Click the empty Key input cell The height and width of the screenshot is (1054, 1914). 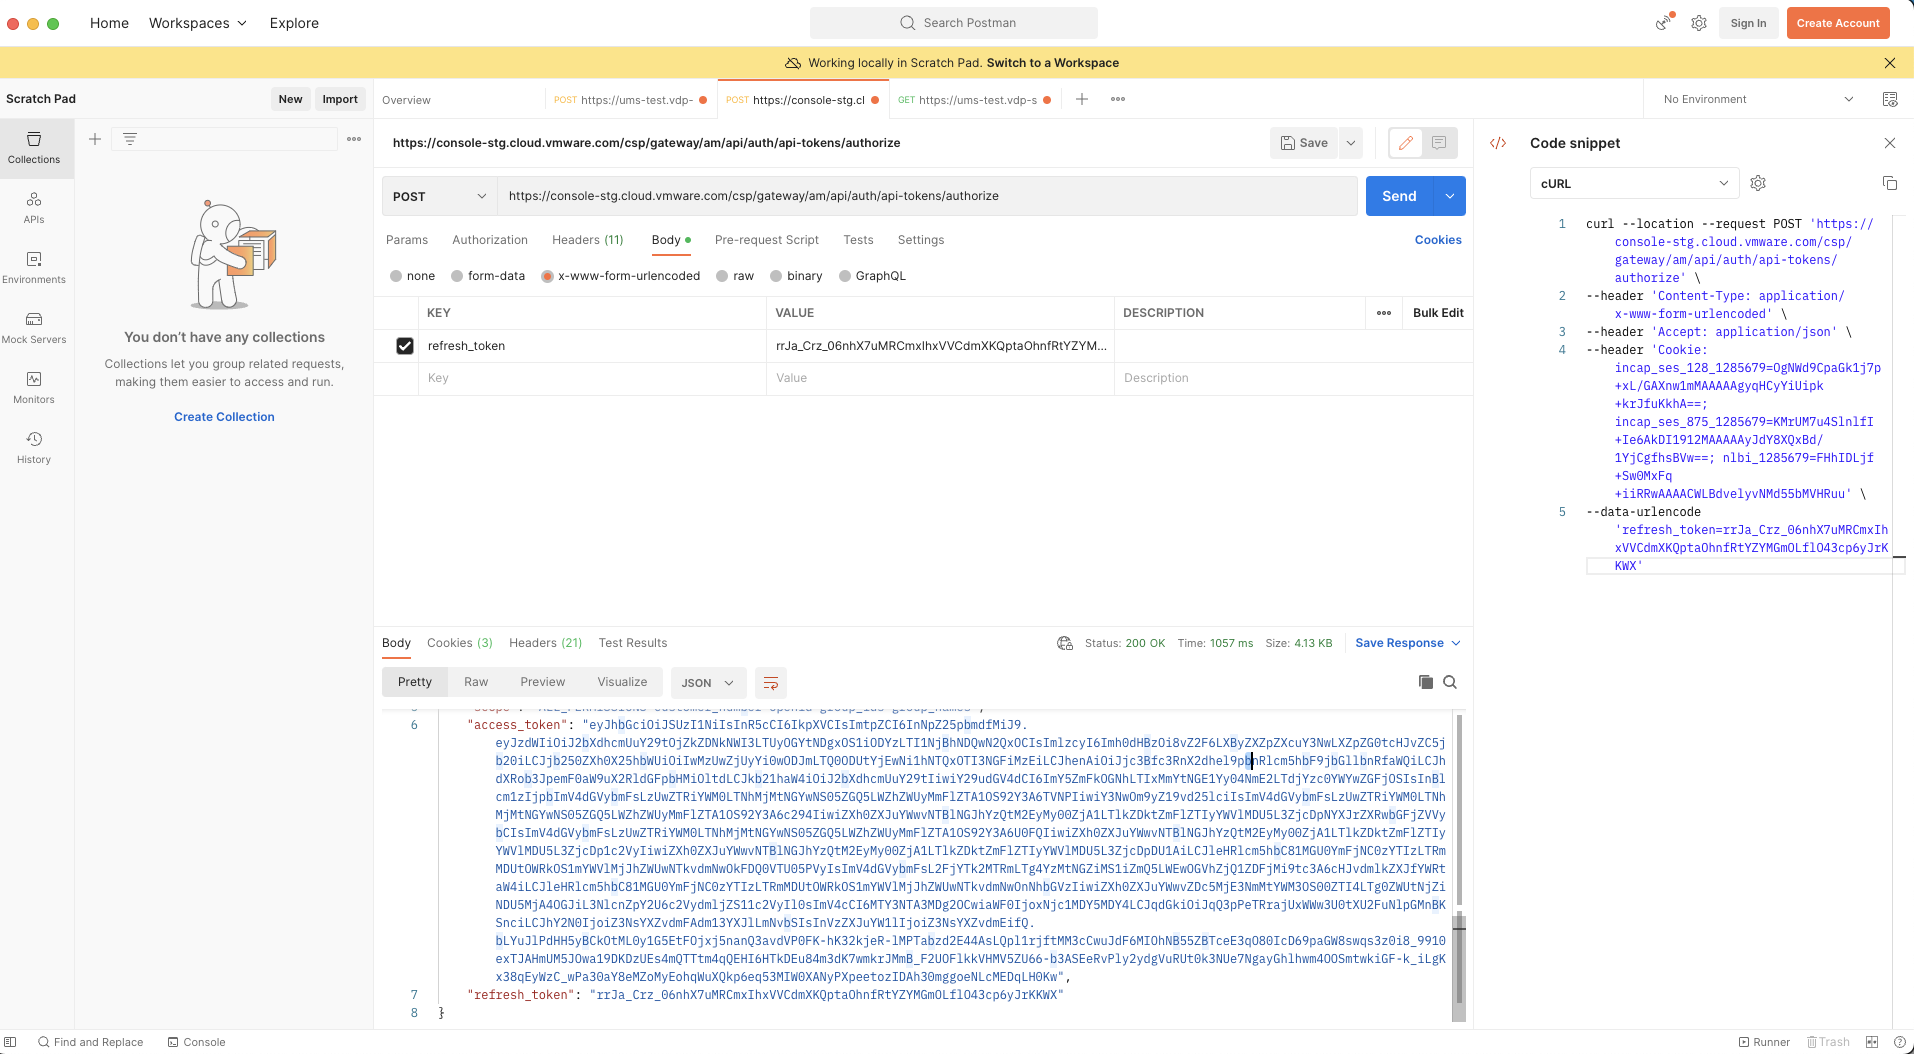(x=592, y=379)
